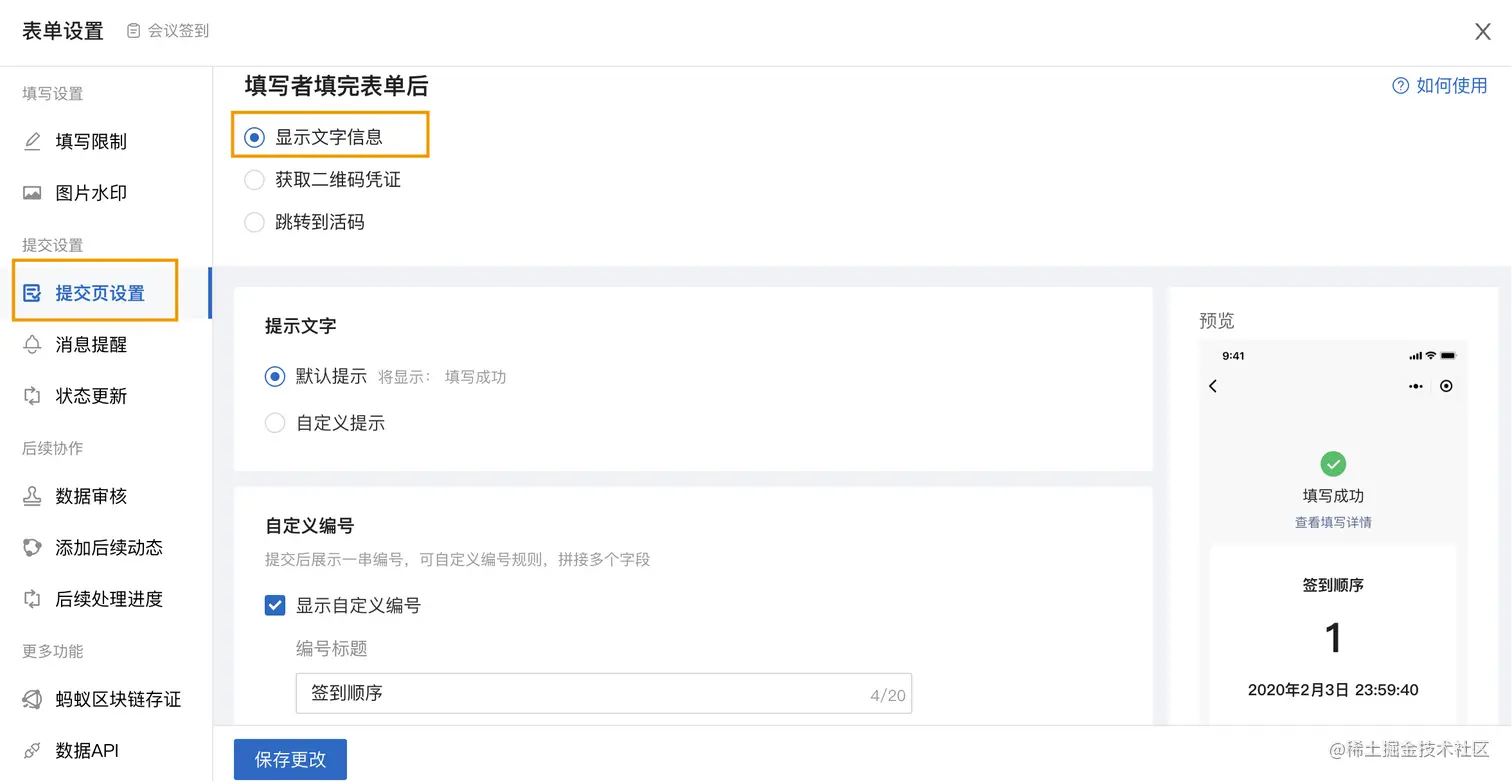Click the pencil icon beside 填写限制
Screen dimensions: 1512x782
click(33, 141)
